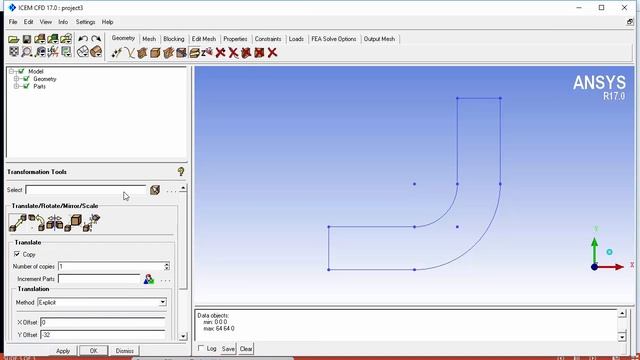Click the Dismiss button

[124, 351]
